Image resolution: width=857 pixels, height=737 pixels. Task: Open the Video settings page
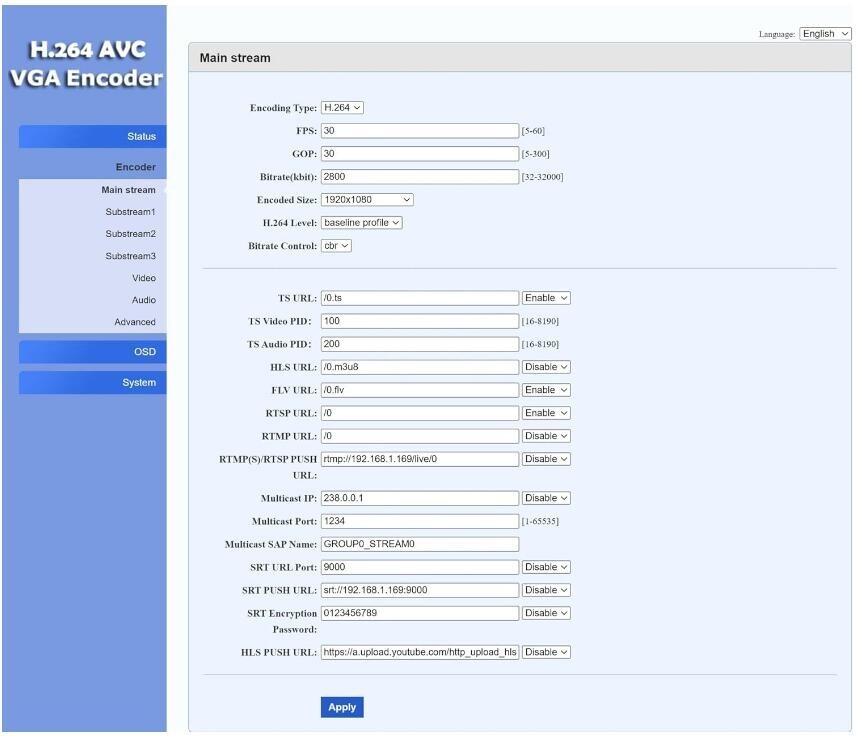pos(142,278)
